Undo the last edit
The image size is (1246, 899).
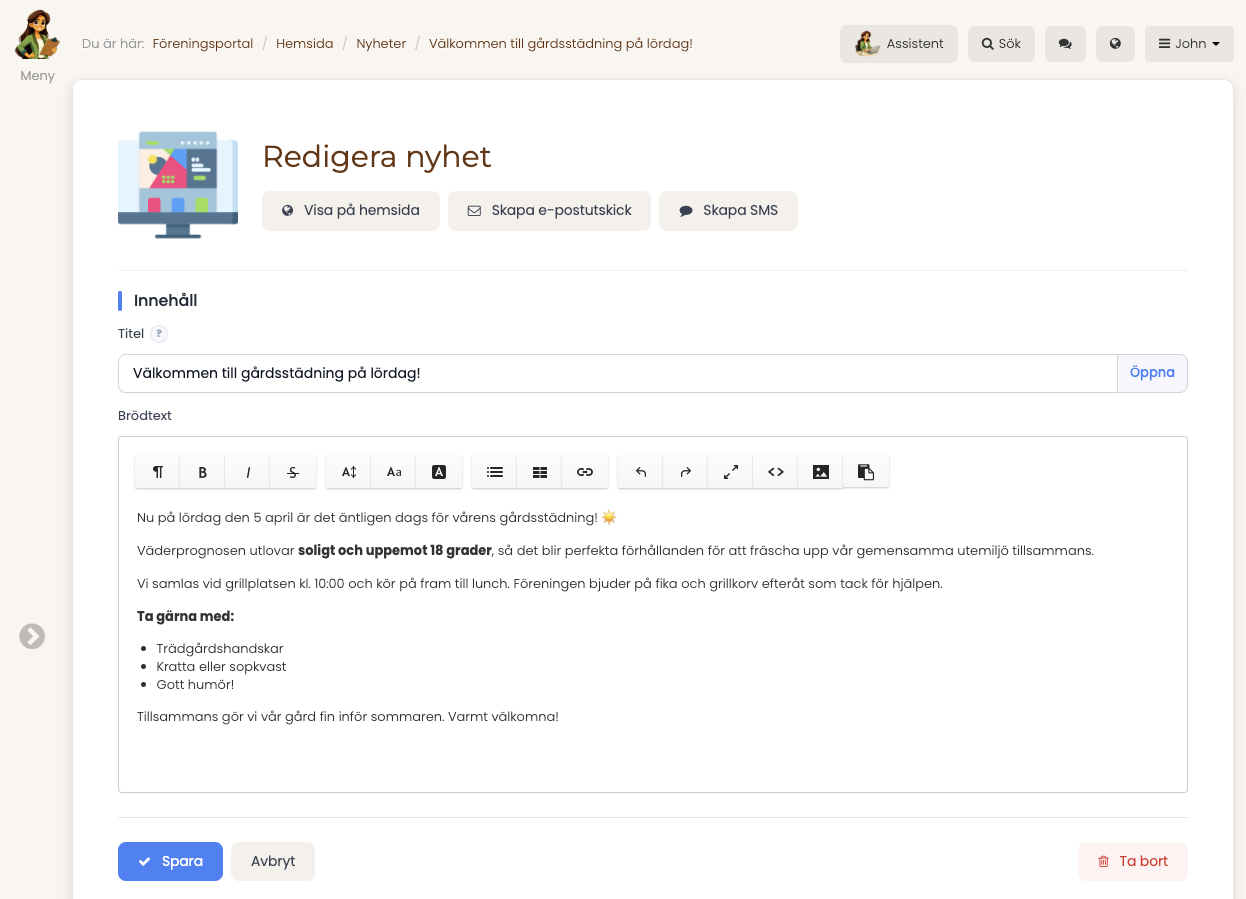click(641, 472)
